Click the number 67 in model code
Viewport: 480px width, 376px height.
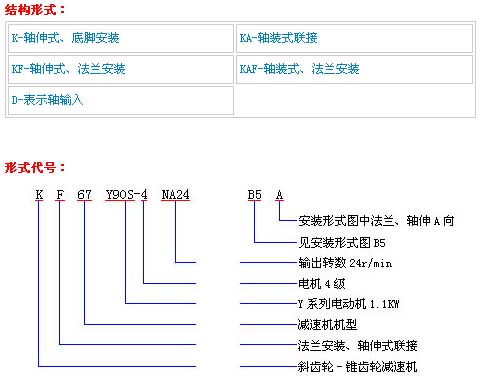84,195
